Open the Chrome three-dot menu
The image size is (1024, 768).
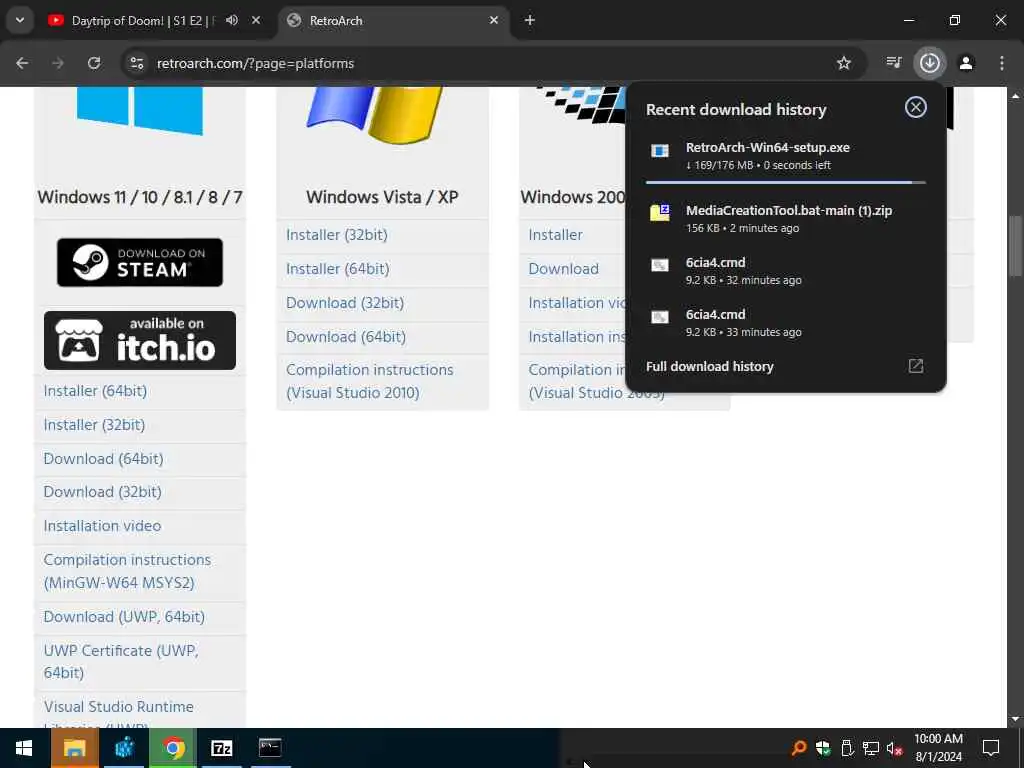pyautogui.click(x=1001, y=63)
